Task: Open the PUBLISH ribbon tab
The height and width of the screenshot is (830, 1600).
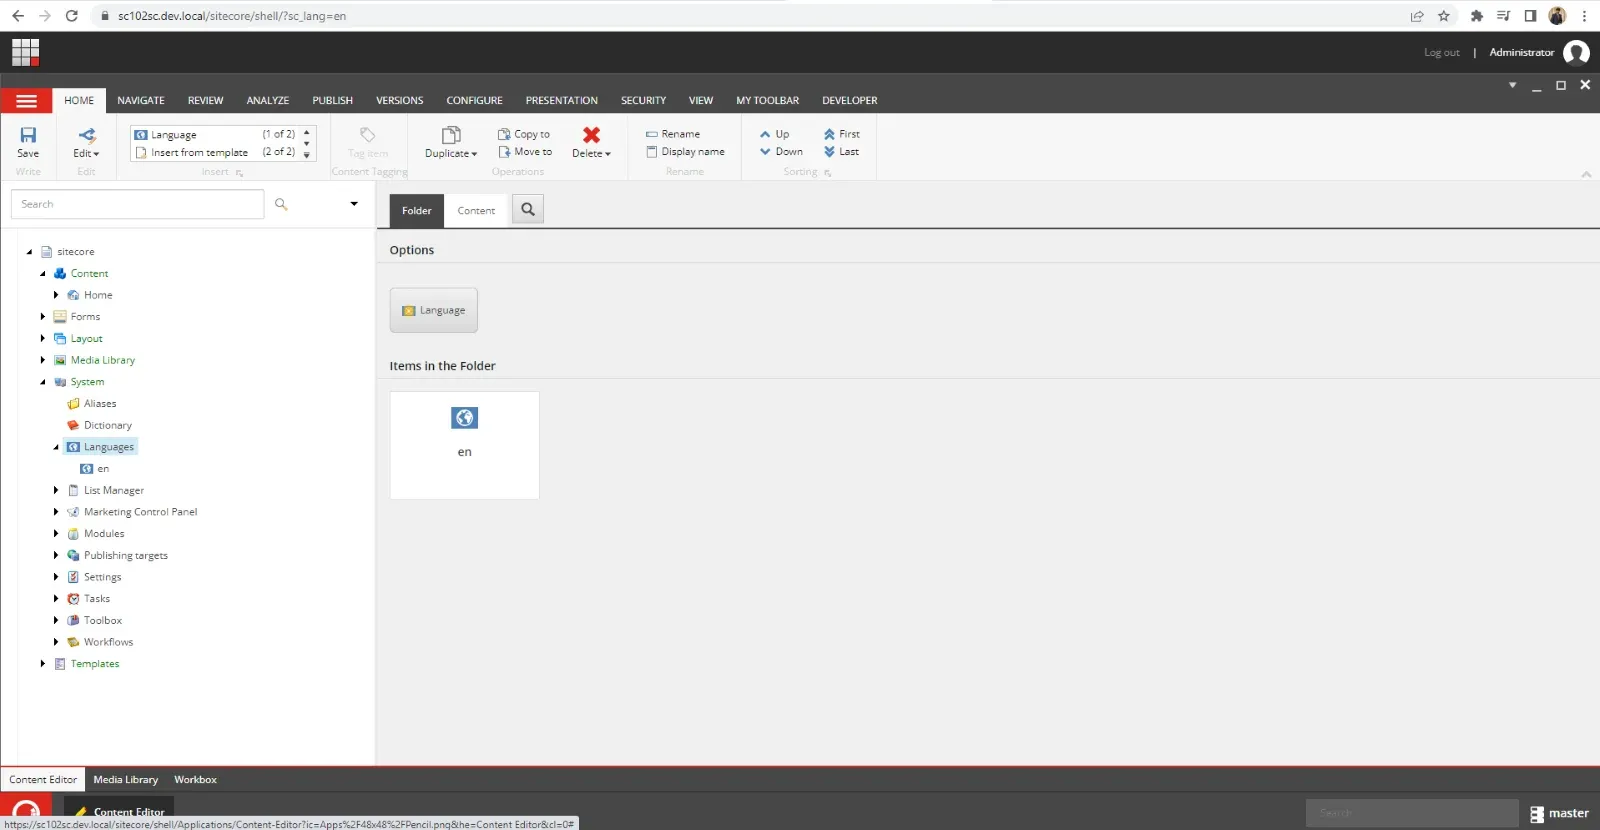Action: tap(332, 101)
